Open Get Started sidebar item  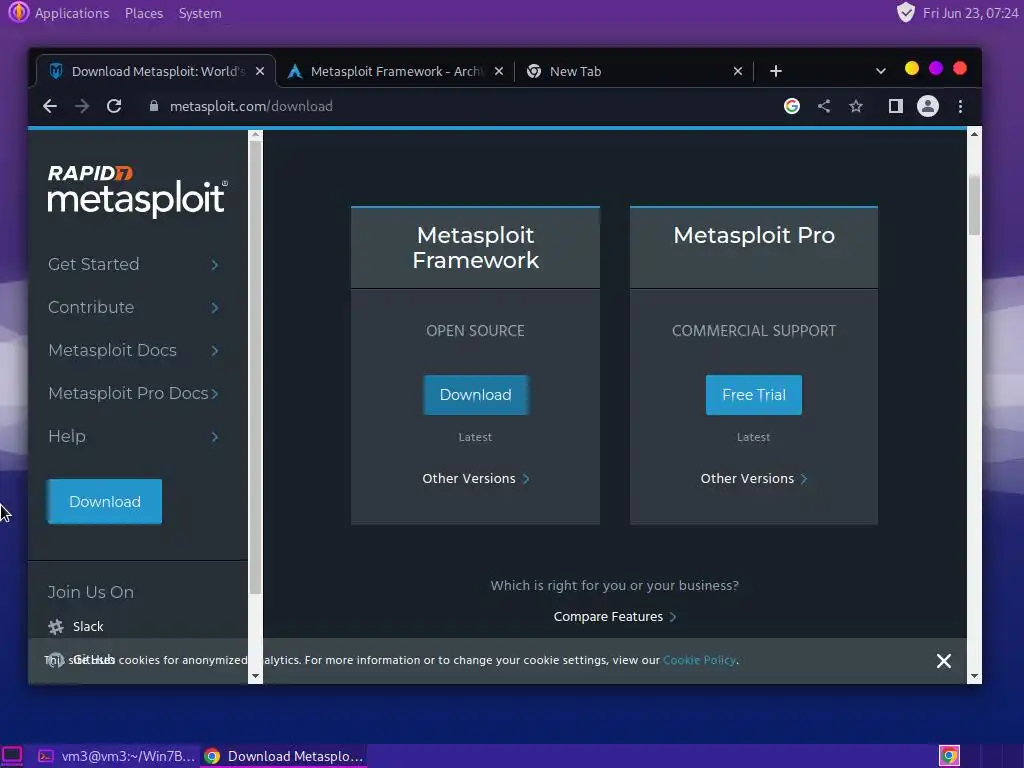(93, 264)
